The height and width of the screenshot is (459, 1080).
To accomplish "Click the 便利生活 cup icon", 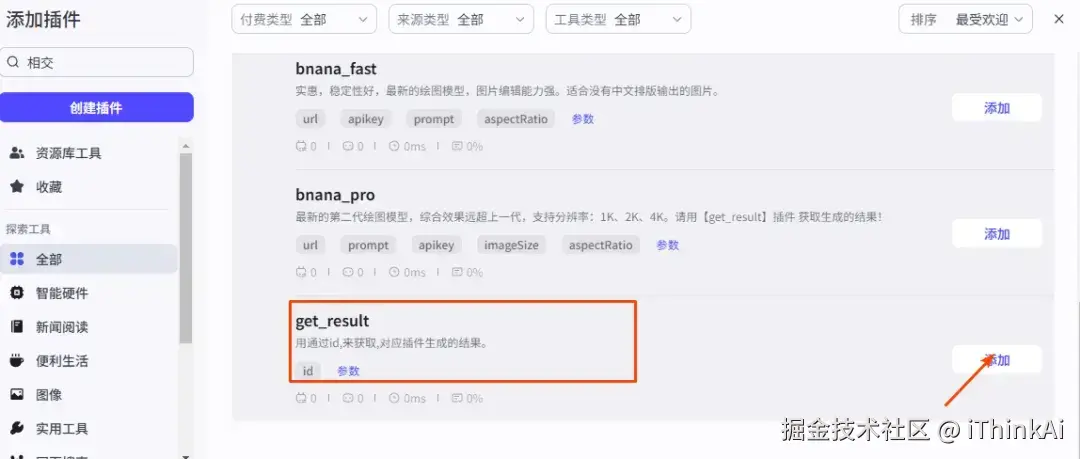I will coord(17,360).
